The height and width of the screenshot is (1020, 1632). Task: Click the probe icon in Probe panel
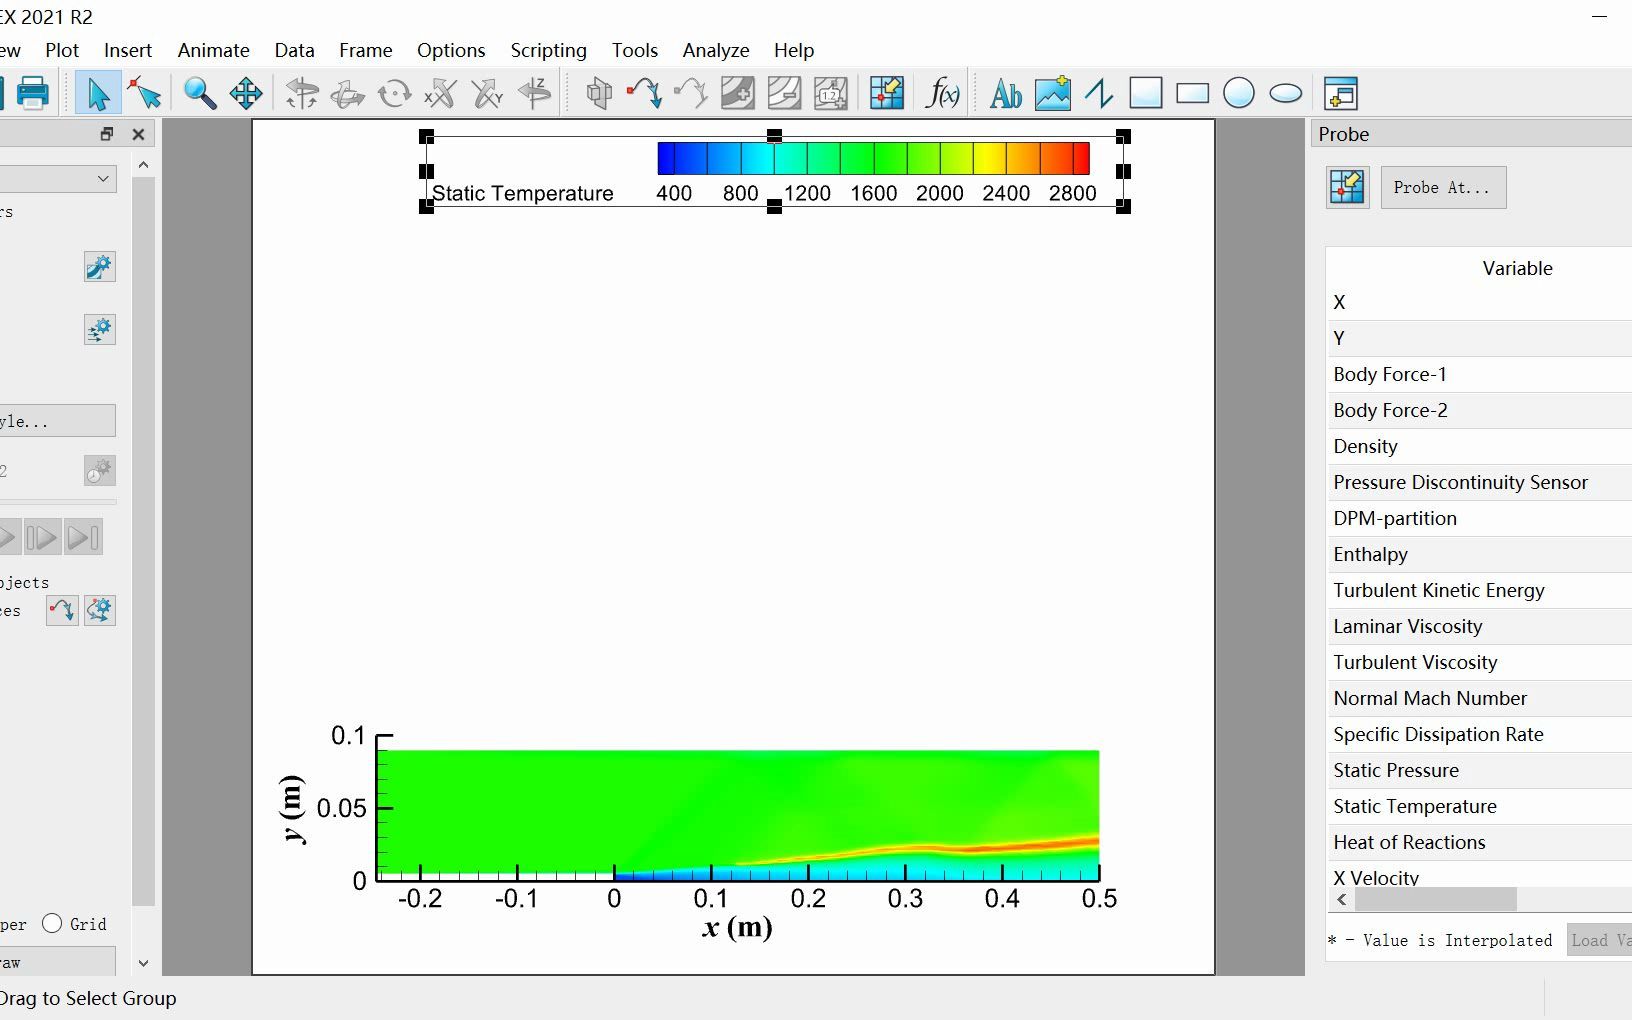1347,187
